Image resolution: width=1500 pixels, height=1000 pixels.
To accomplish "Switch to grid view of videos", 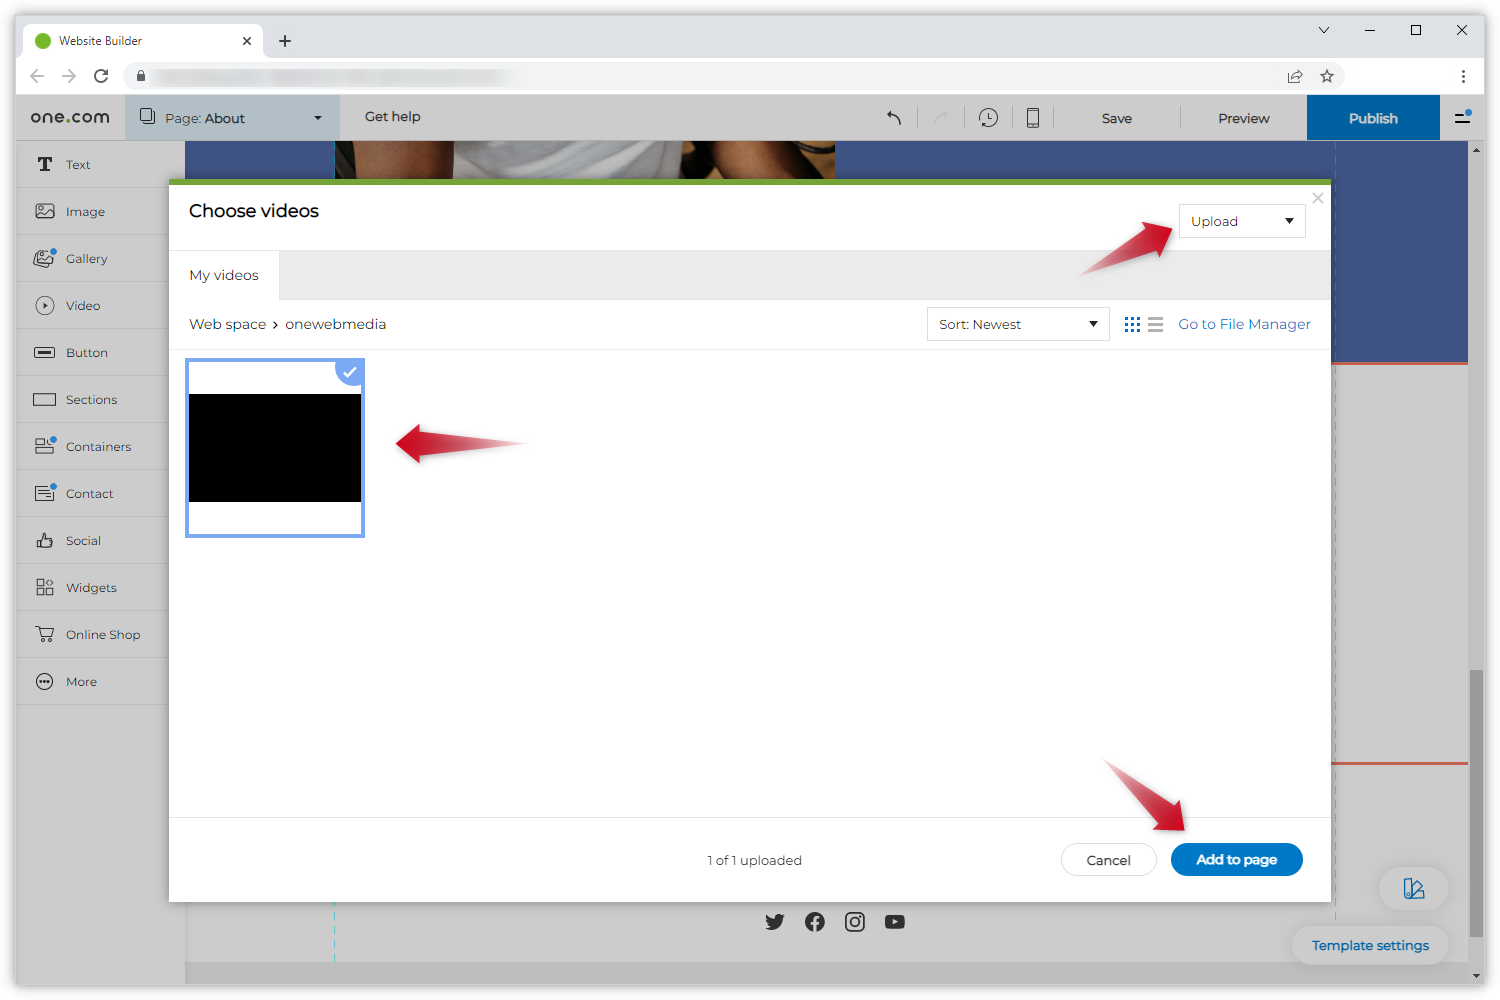I will [1132, 324].
